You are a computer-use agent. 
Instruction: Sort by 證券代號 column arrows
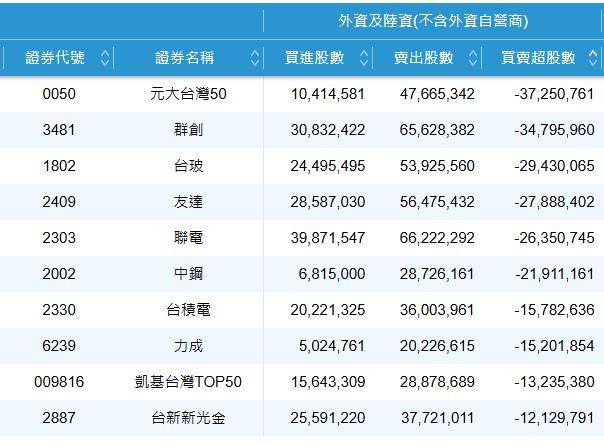tap(105, 58)
